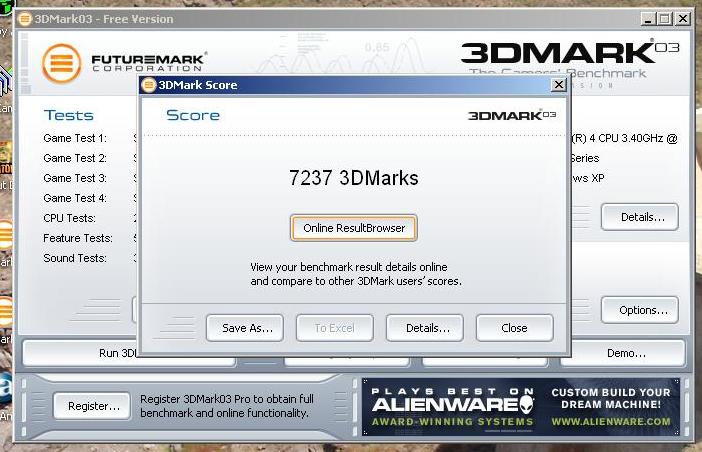Viewport: 702px width, 452px height.
Task: Click the Close button in score dialog
Action: (514, 328)
